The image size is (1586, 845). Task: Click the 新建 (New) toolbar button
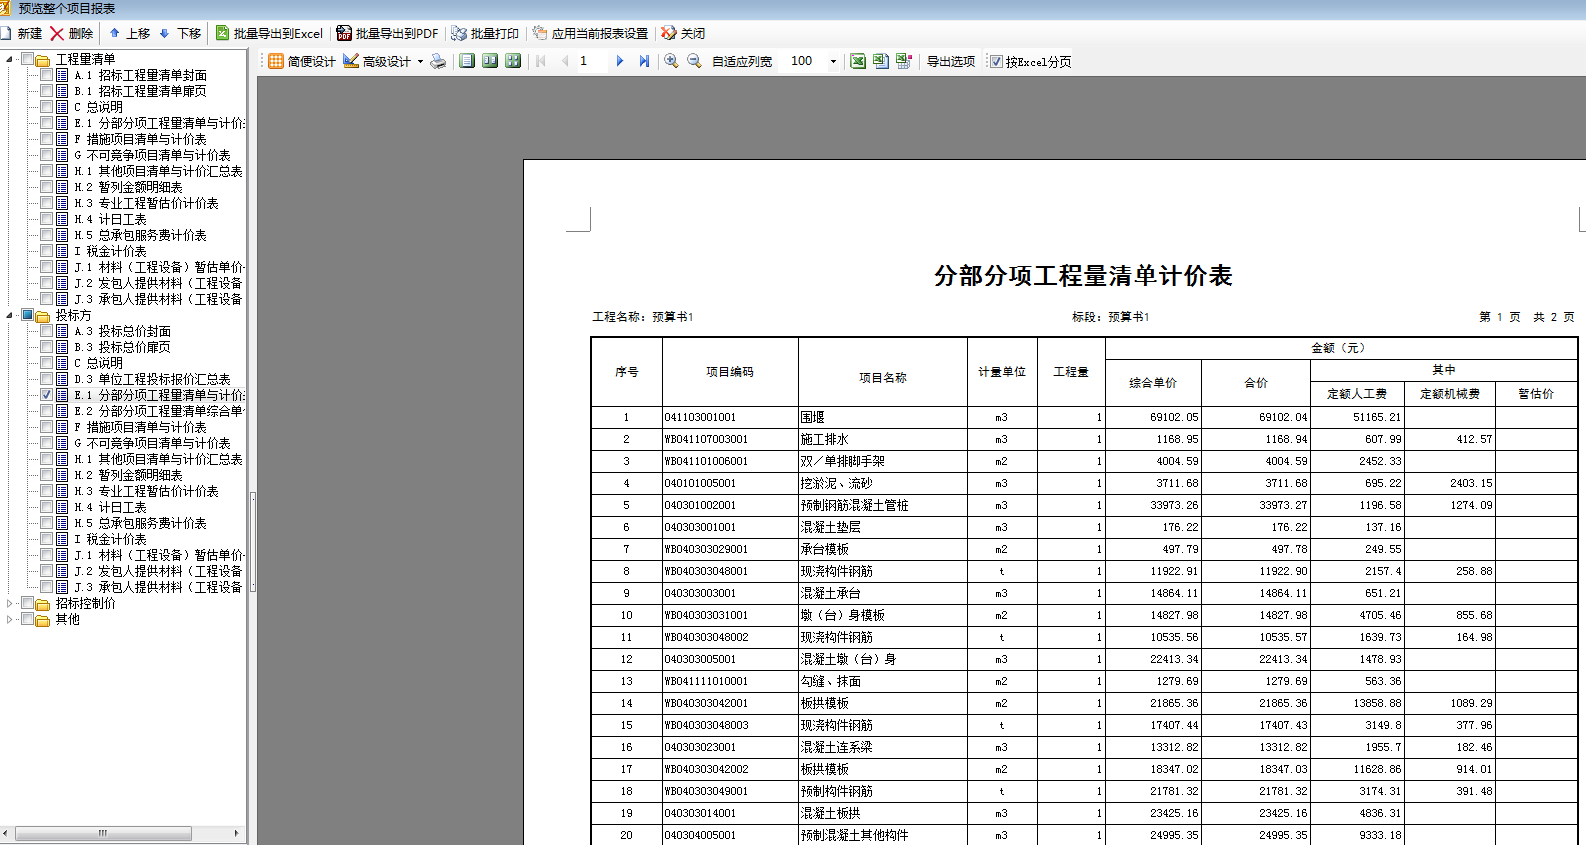tap(21, 33)
